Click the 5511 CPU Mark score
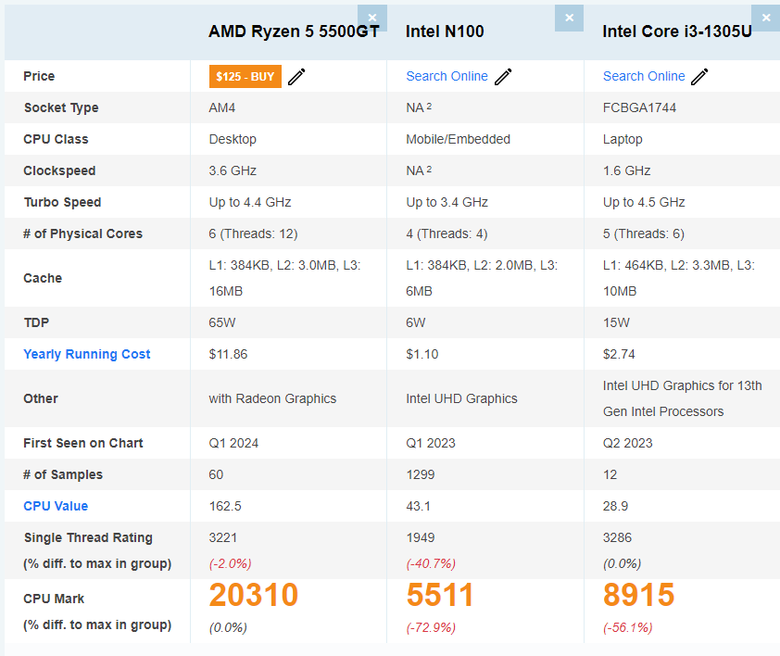The height and width of the screenshot is (656, 780). tap(440, 595)
